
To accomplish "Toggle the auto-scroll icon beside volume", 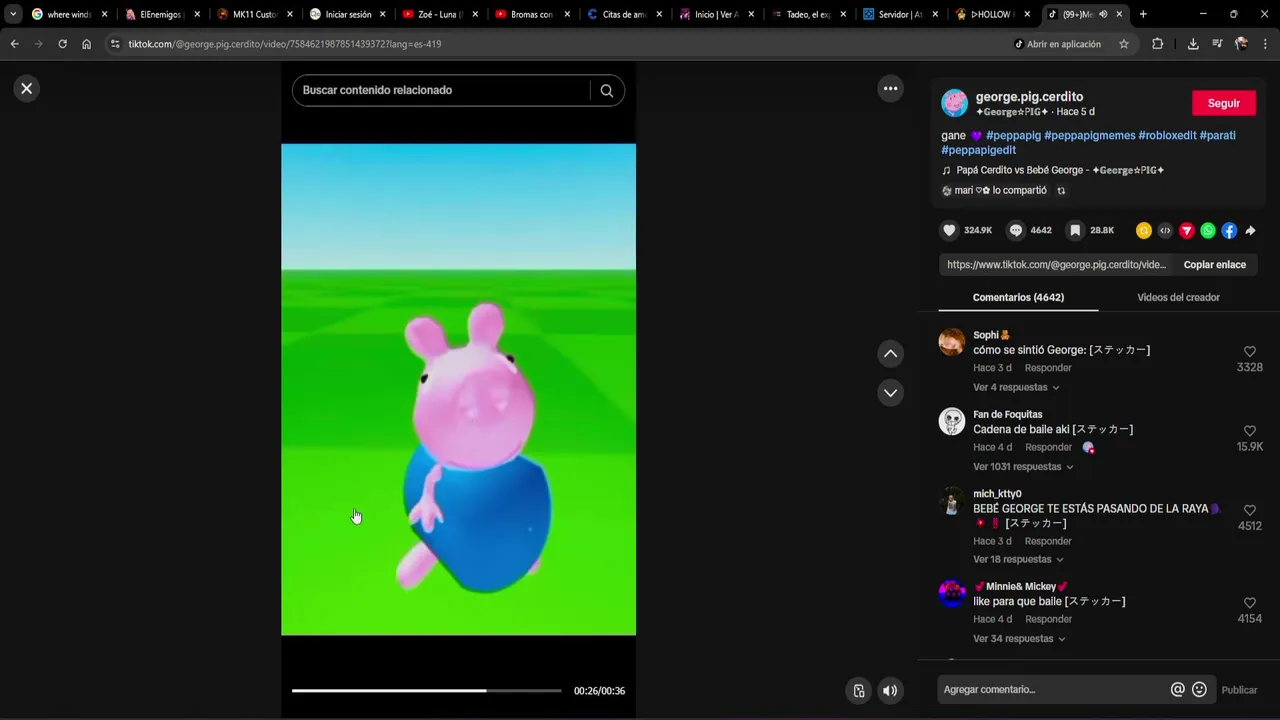I will (858, 690).
